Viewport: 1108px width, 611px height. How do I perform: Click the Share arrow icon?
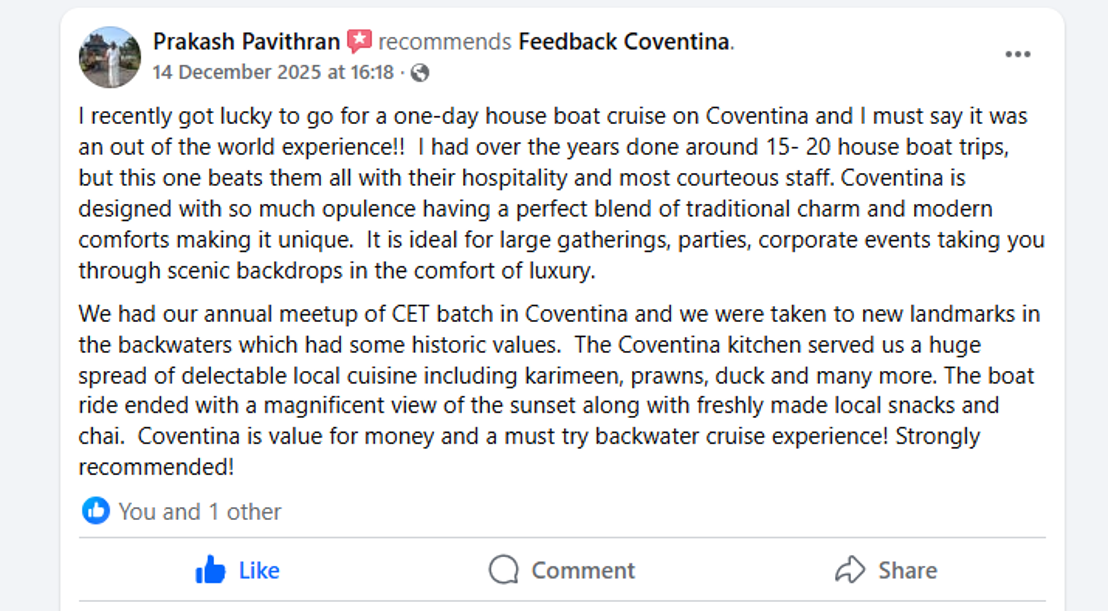(x=849, y=570)
